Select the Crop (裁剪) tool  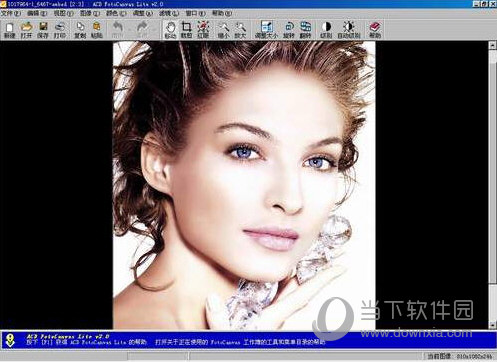click(x=186, y=30)
